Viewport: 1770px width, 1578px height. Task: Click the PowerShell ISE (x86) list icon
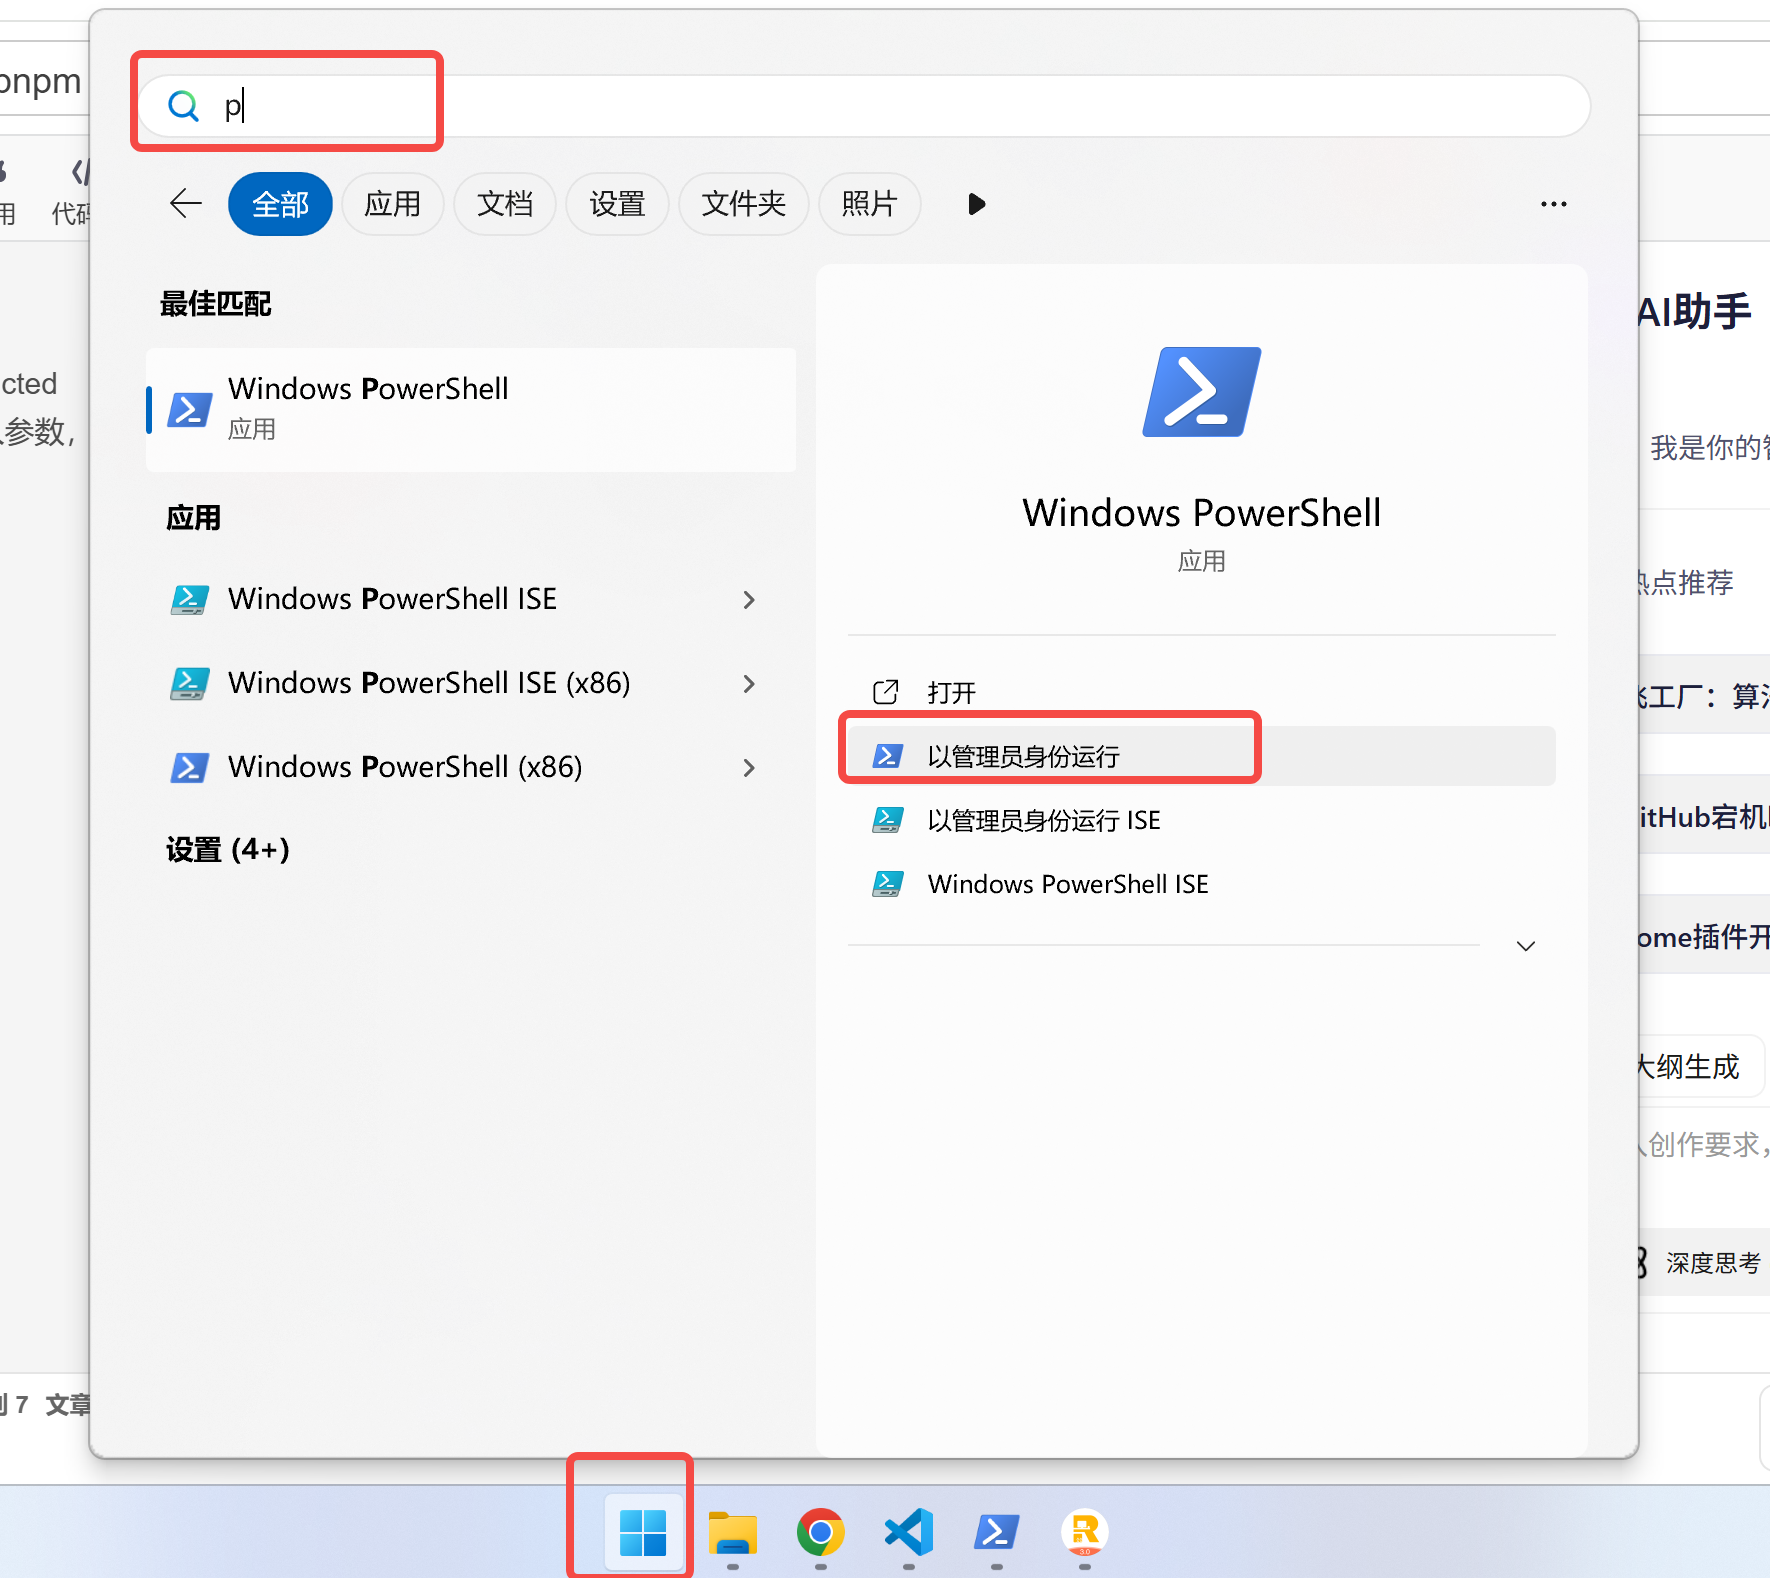(x=190, y=683)
